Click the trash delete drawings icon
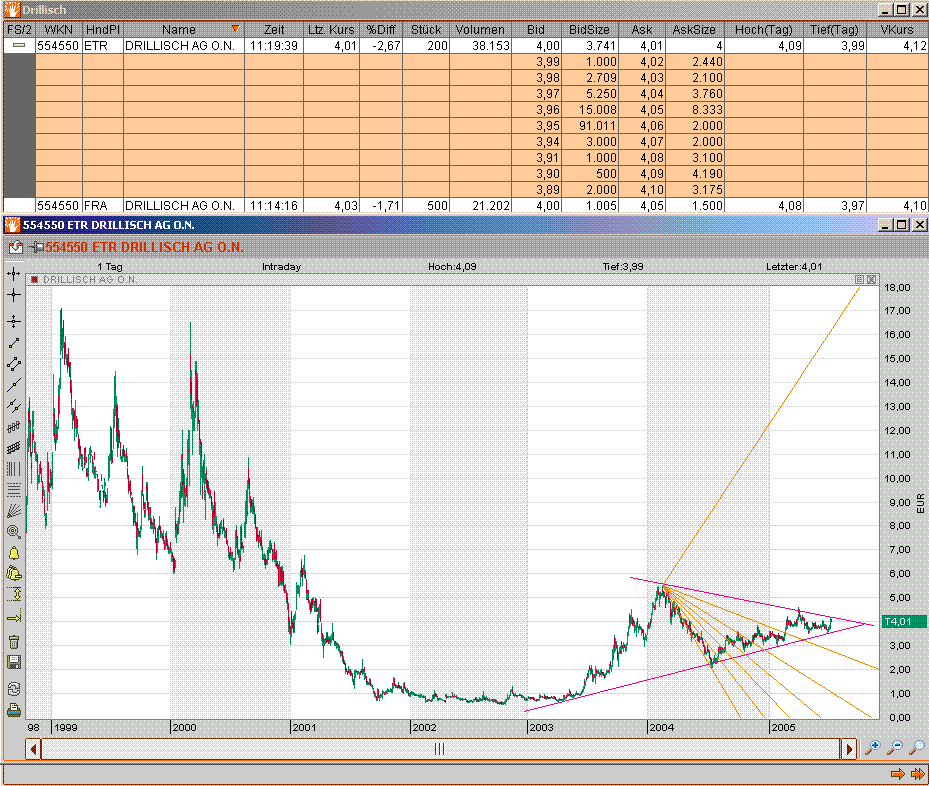 coord(14,641)
